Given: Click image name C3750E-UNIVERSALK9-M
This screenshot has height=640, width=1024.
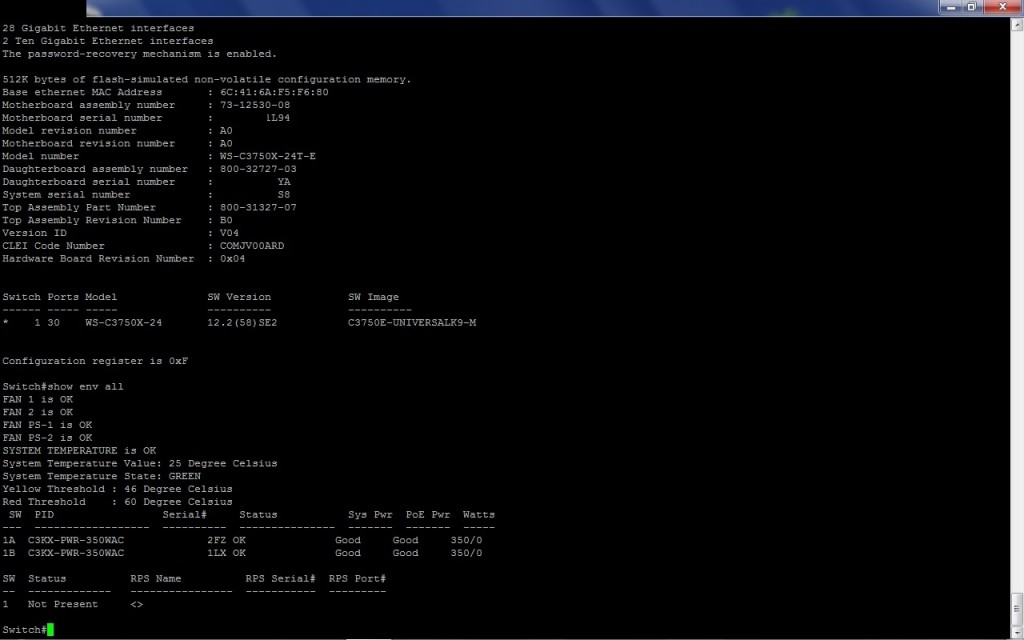Looking at the screenshot, I should point(412,323).
